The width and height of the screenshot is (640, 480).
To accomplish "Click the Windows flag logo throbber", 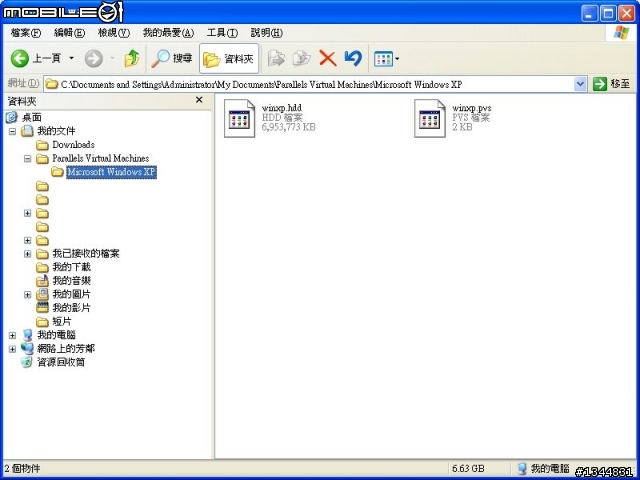I will coord(621,33).
